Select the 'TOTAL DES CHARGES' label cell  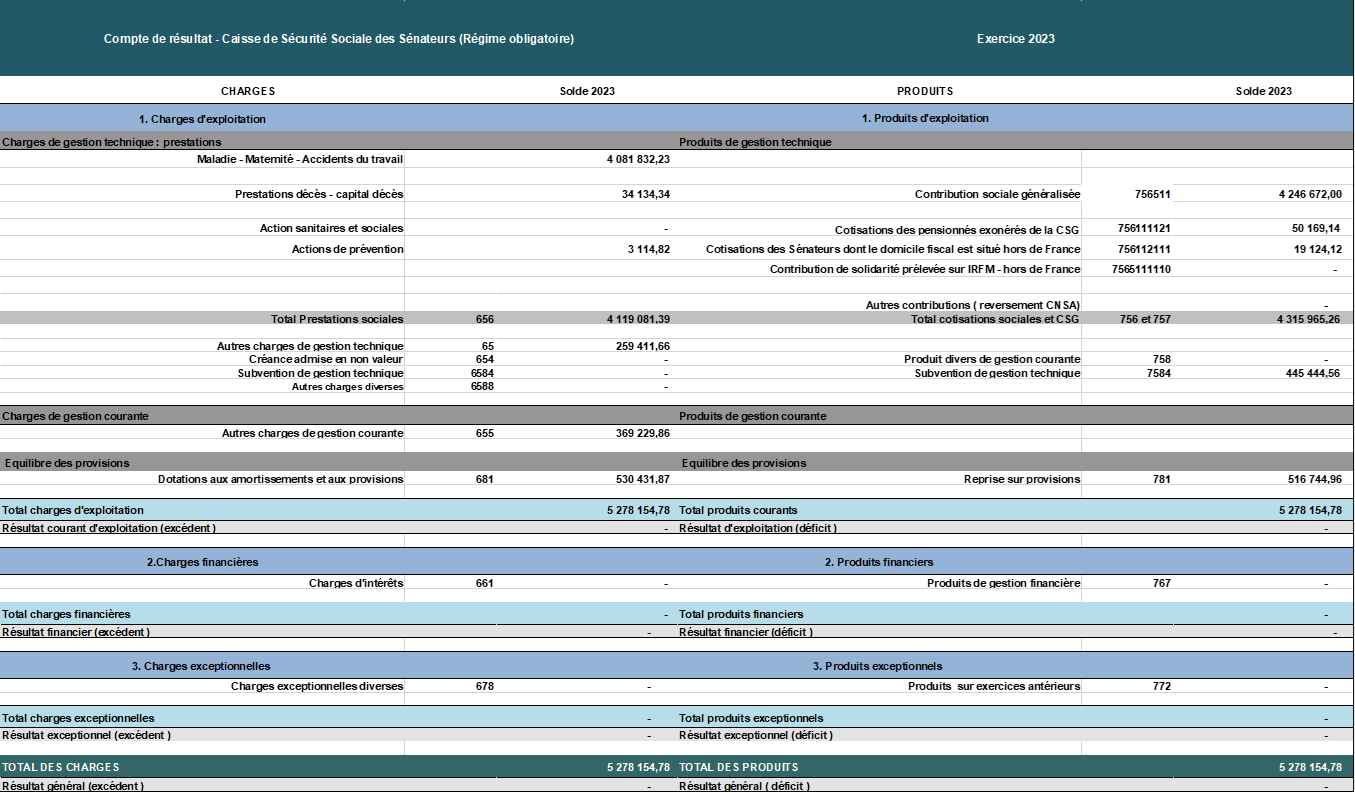[61, 767]
